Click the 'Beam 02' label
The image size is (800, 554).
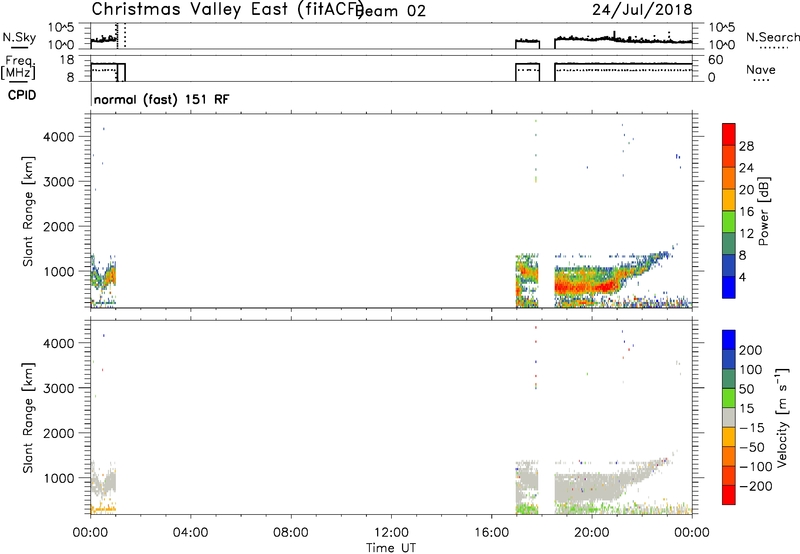[392, 11]
